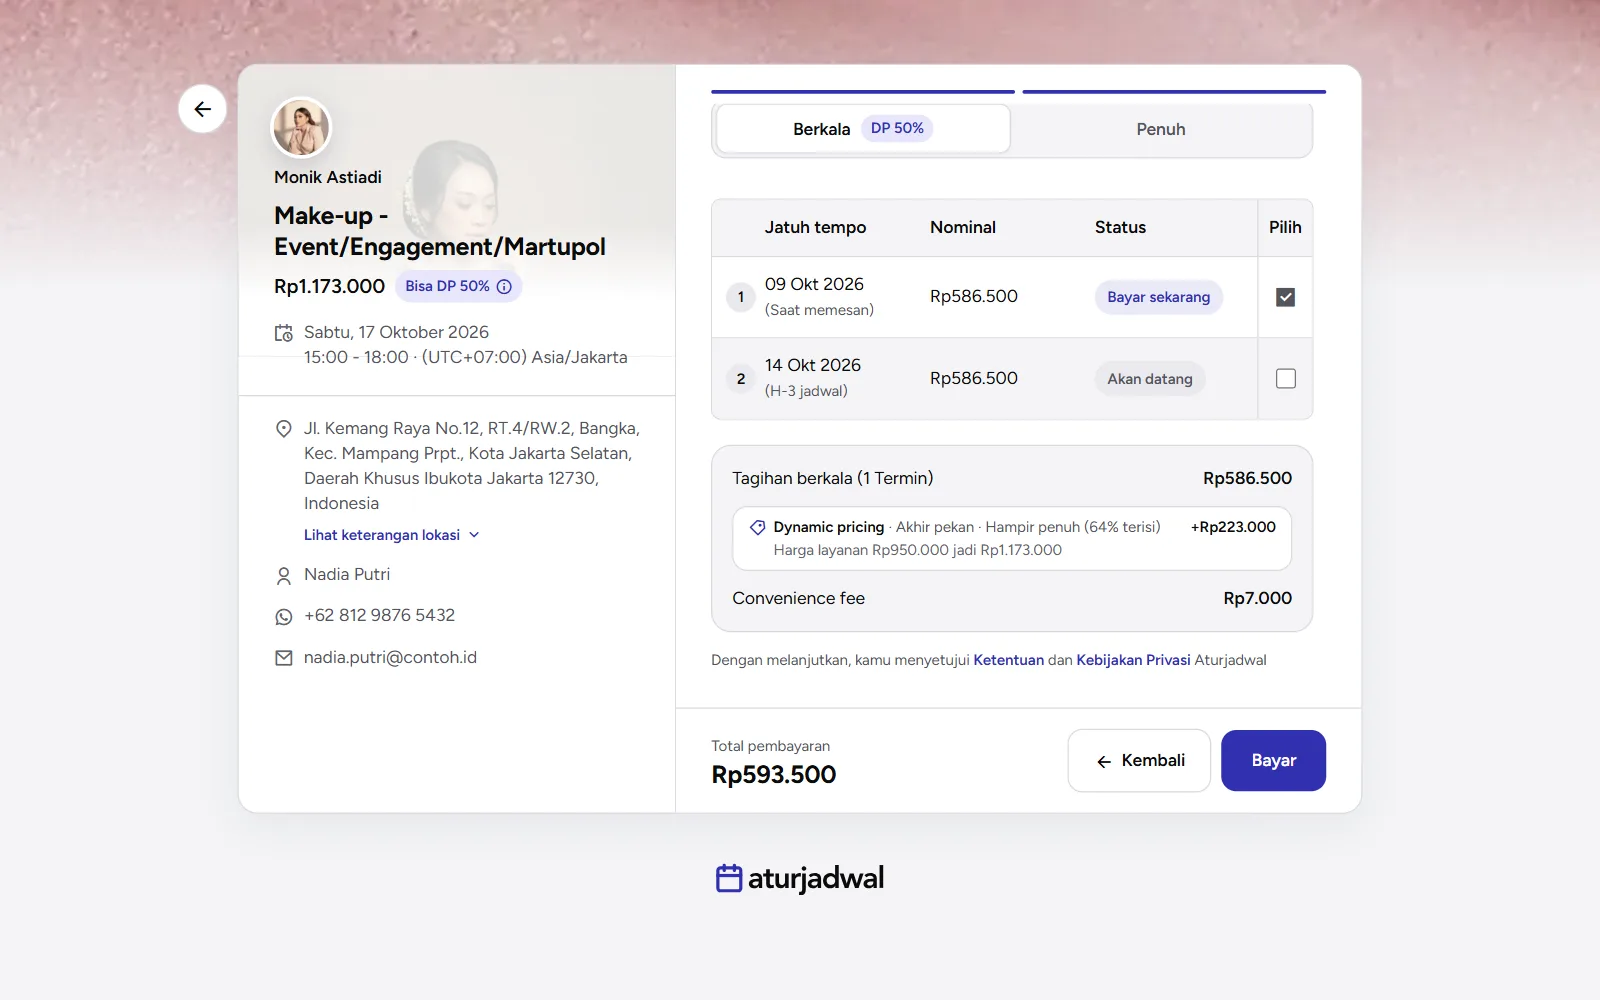The image size is (1600, 1000).
Task: Click the second progress step bar
Action: (x=1174, y=92)
